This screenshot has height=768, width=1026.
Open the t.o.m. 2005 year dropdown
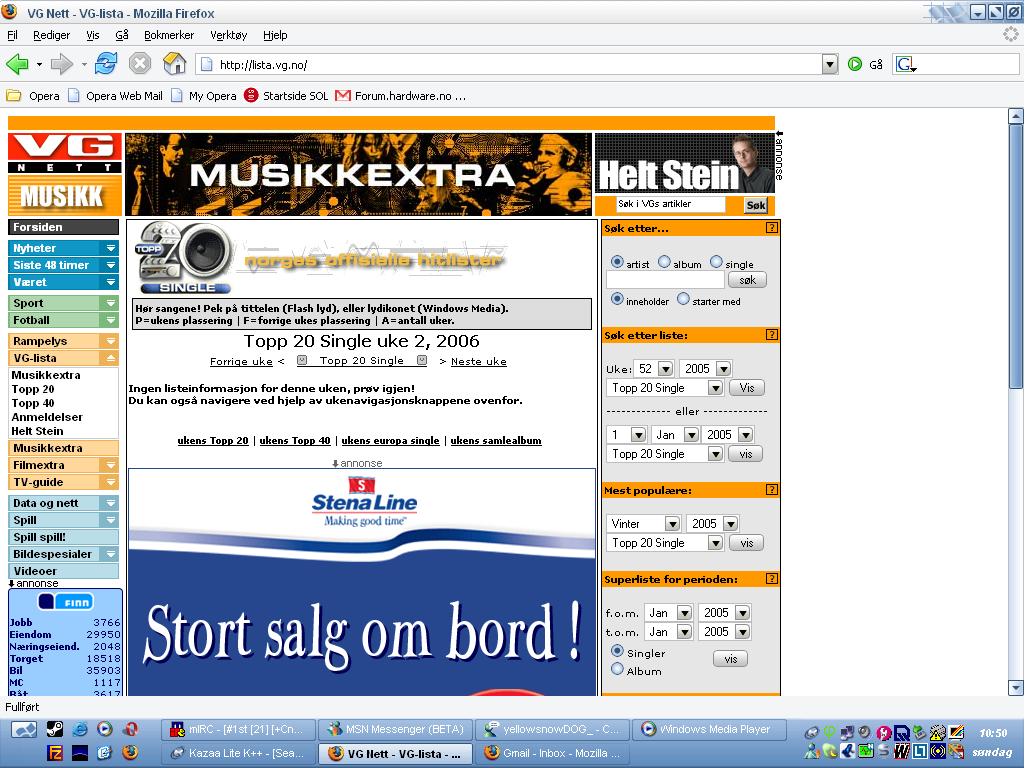tap(724, 632)
